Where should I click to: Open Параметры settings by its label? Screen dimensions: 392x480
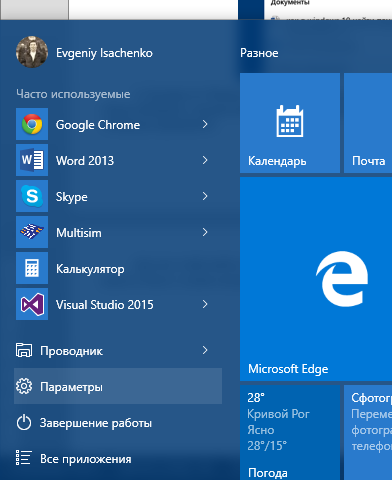pos(71,387)
